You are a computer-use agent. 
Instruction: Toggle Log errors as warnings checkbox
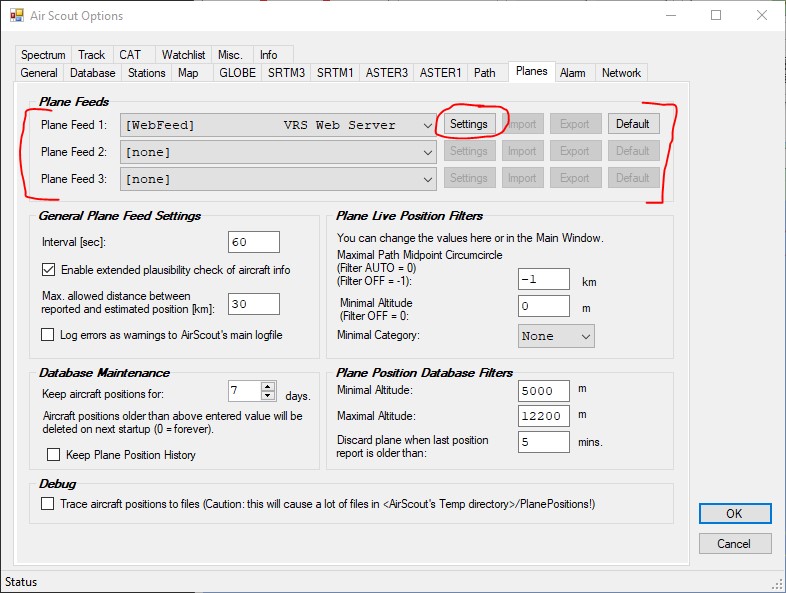pyautogui.click(x=49, y=335)
